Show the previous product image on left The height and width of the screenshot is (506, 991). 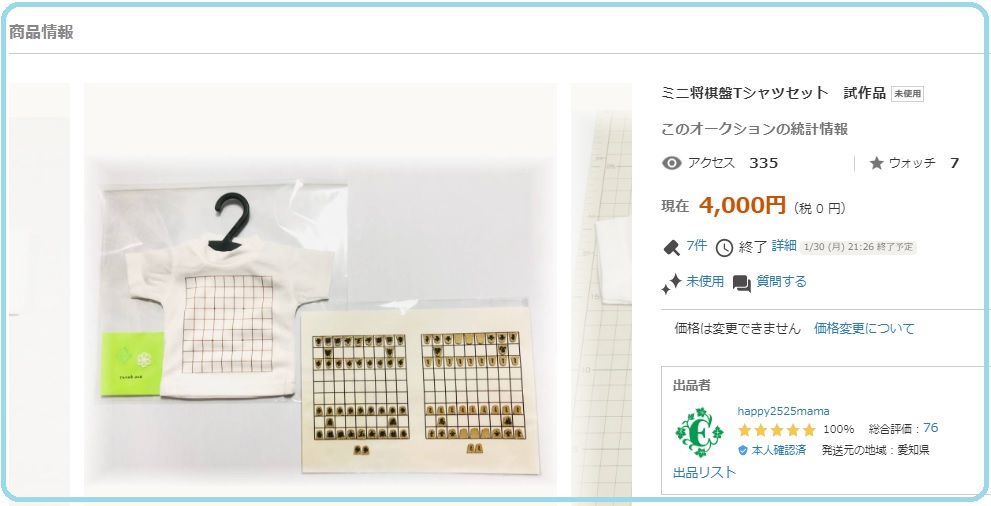pyautogui.click(x=39, y=288)
